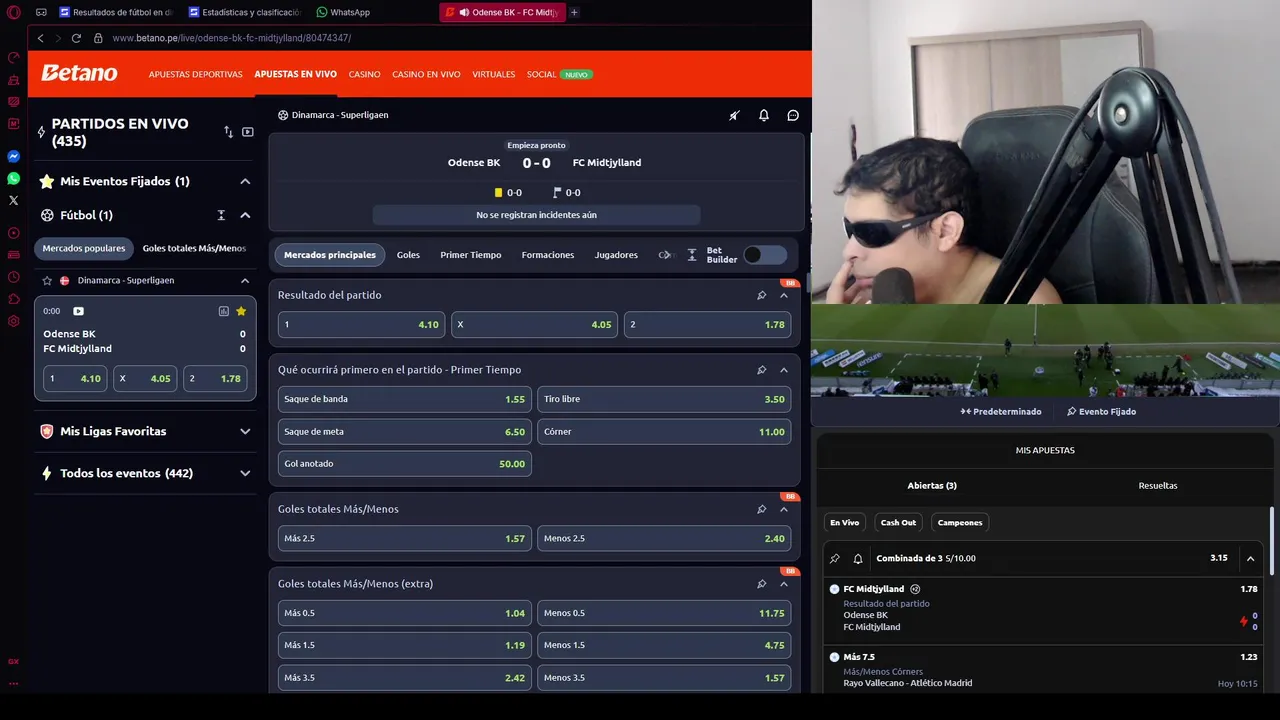Collapse the Combinada de 3 bet details
This screenshot has height=720, width=1280.
pos(1250,558)
